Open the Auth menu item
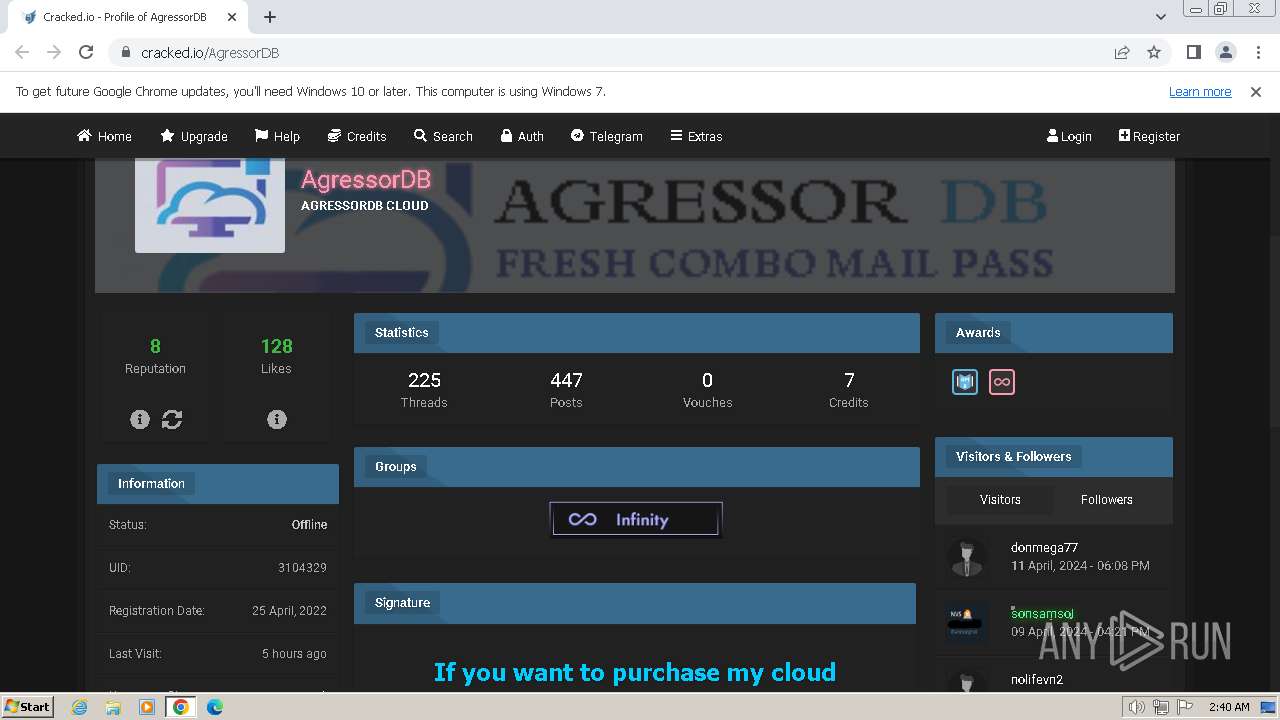The height and width of the screenshot is (720, 1280). [522, 136]
